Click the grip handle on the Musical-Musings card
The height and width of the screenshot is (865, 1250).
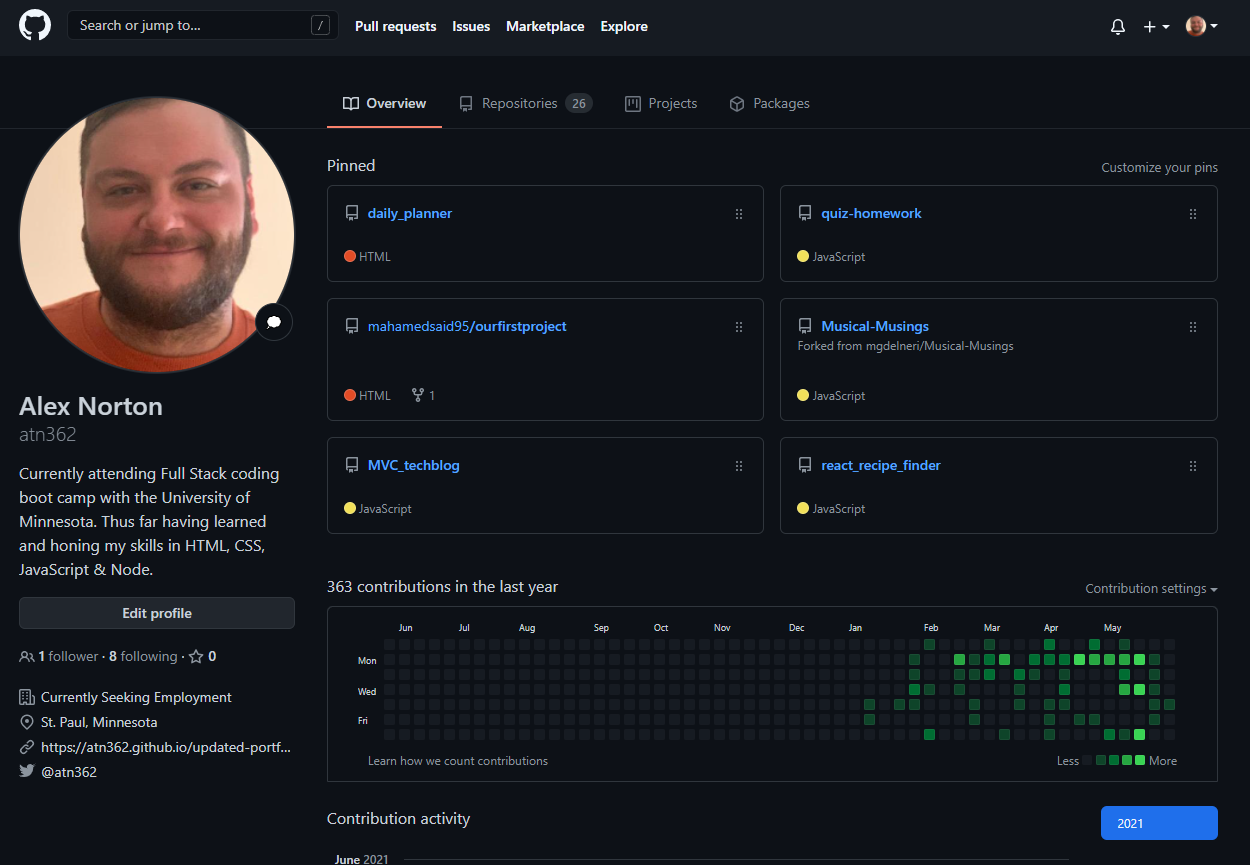tap(1193, 327)
